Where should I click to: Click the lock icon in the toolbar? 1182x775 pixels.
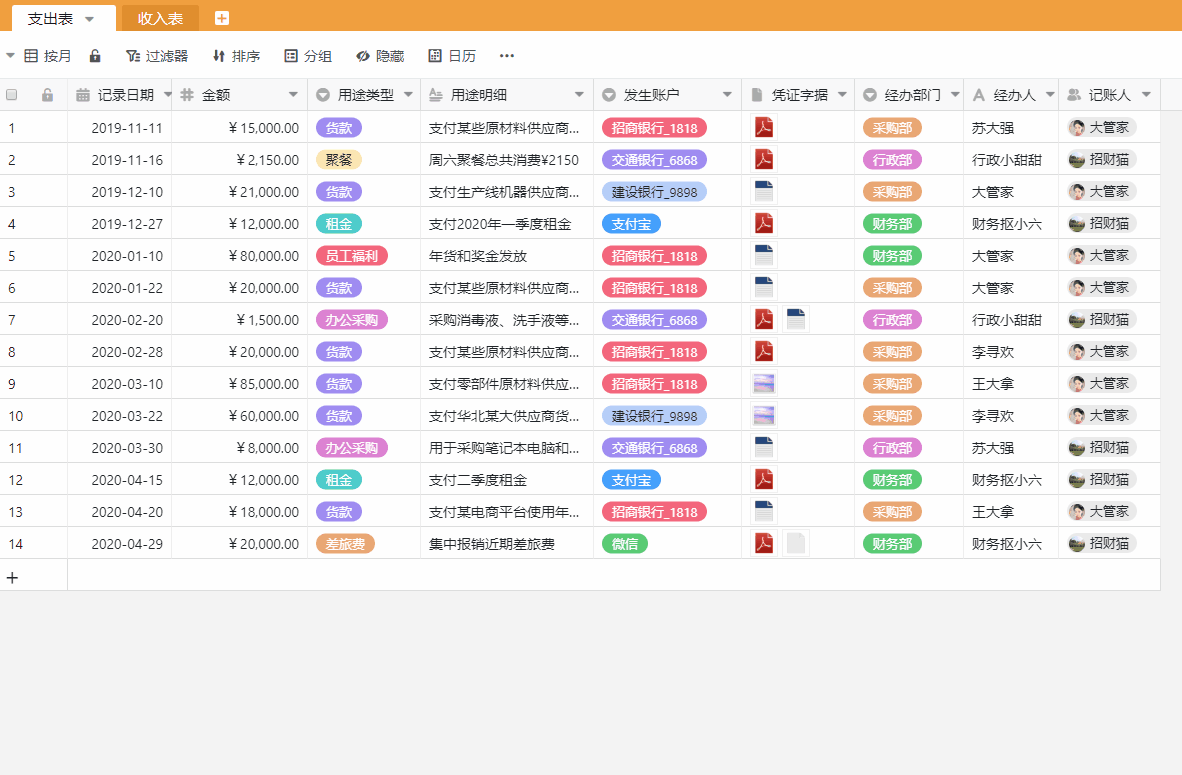tap(94, 56)
